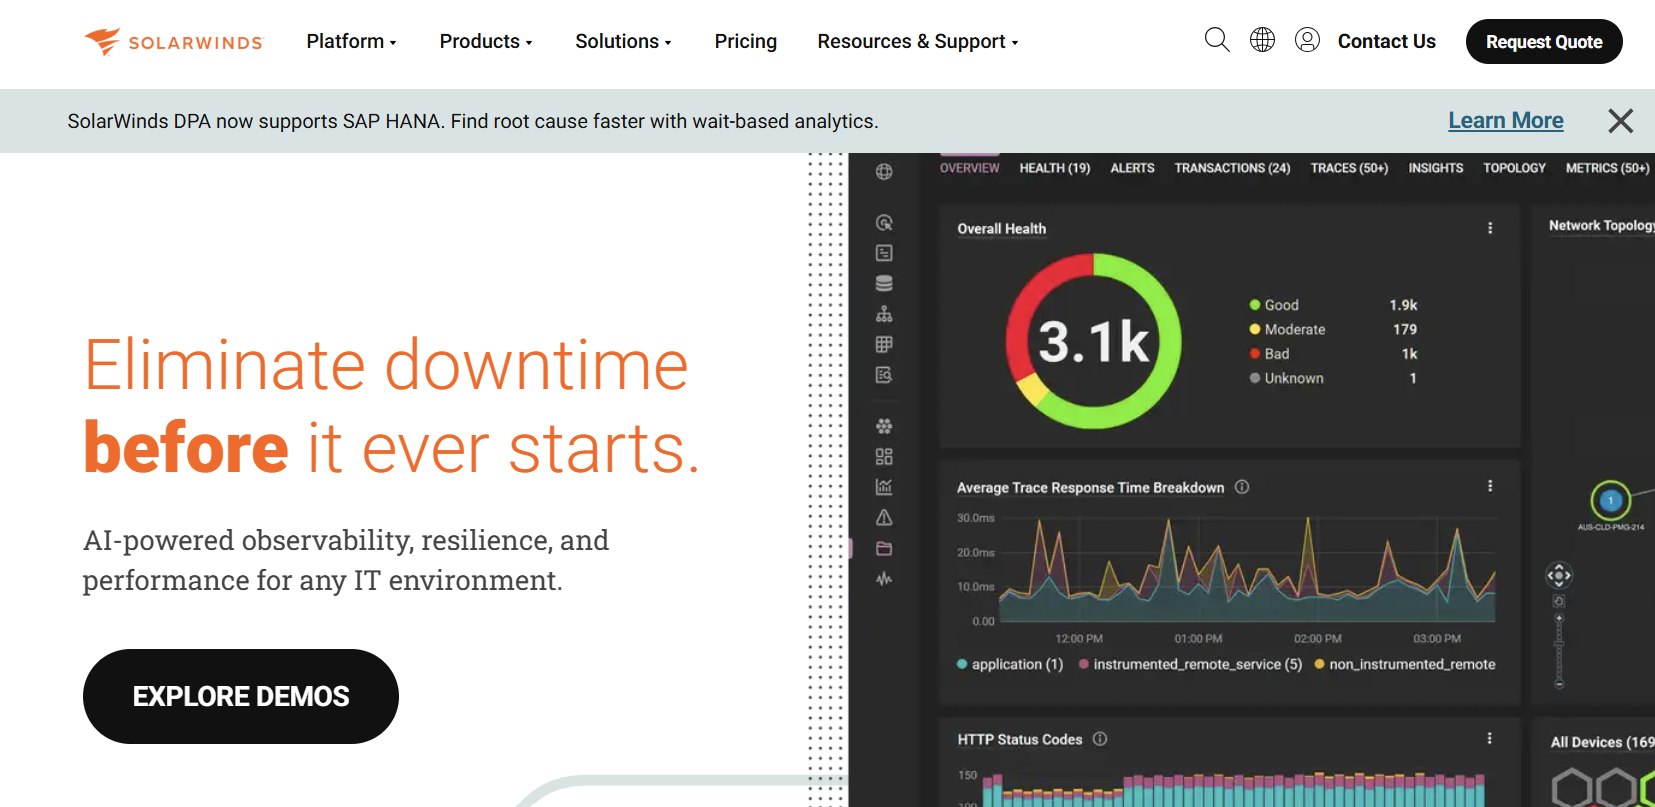Open the TOPOLOGY tab
1655x807 pixels.
click(x=1514, y=168)
